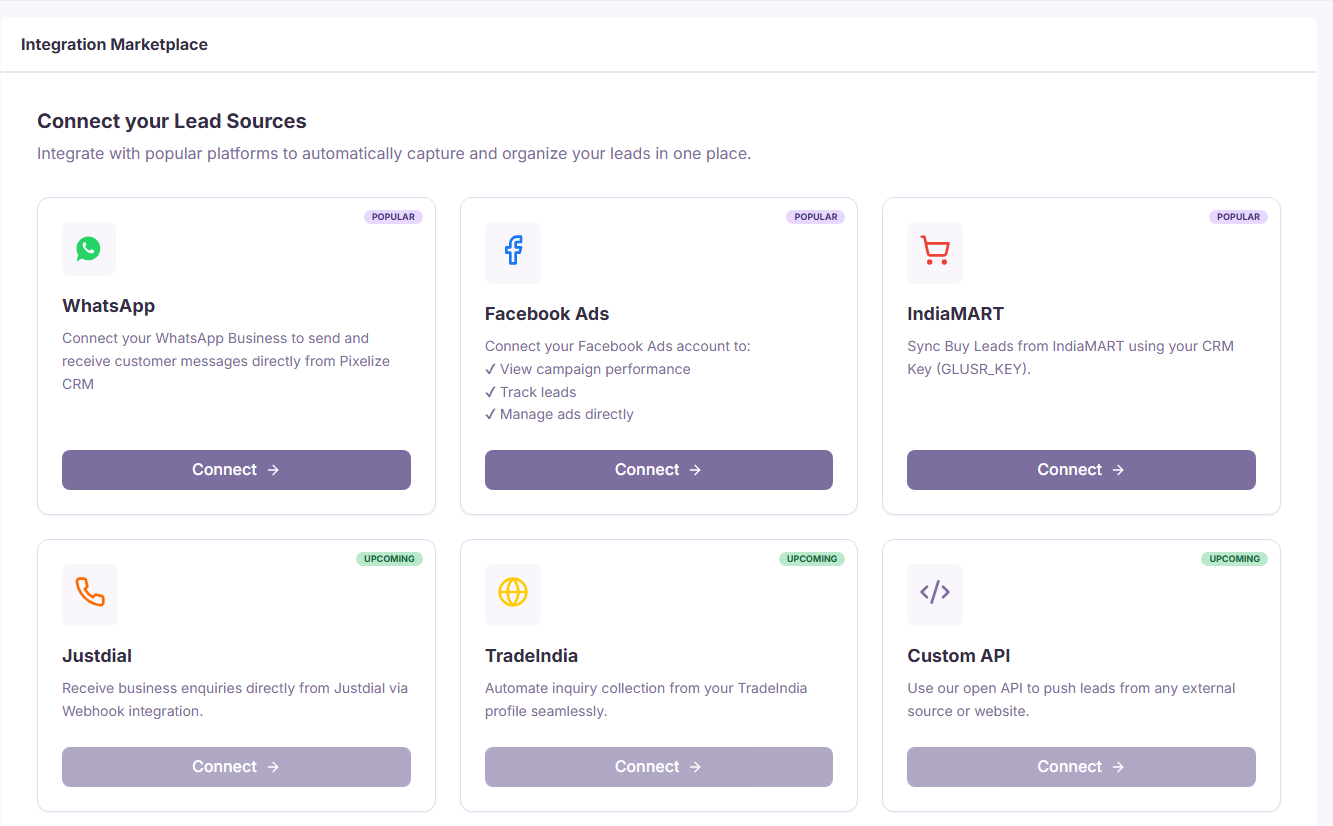The image size is (1333, 826).
Task: Click the TradeIndia inquiry collection description
Action: (x=646, y=700)
